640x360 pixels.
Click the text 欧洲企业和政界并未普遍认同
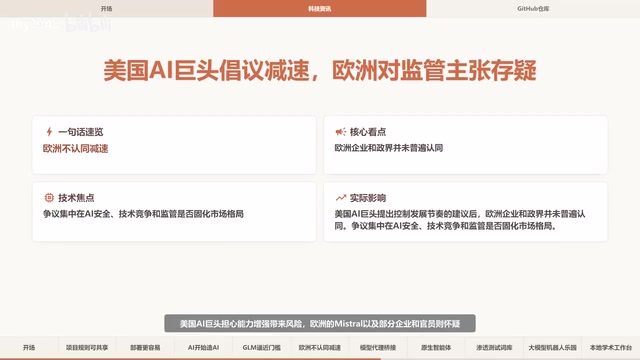[x=389, y=148]
